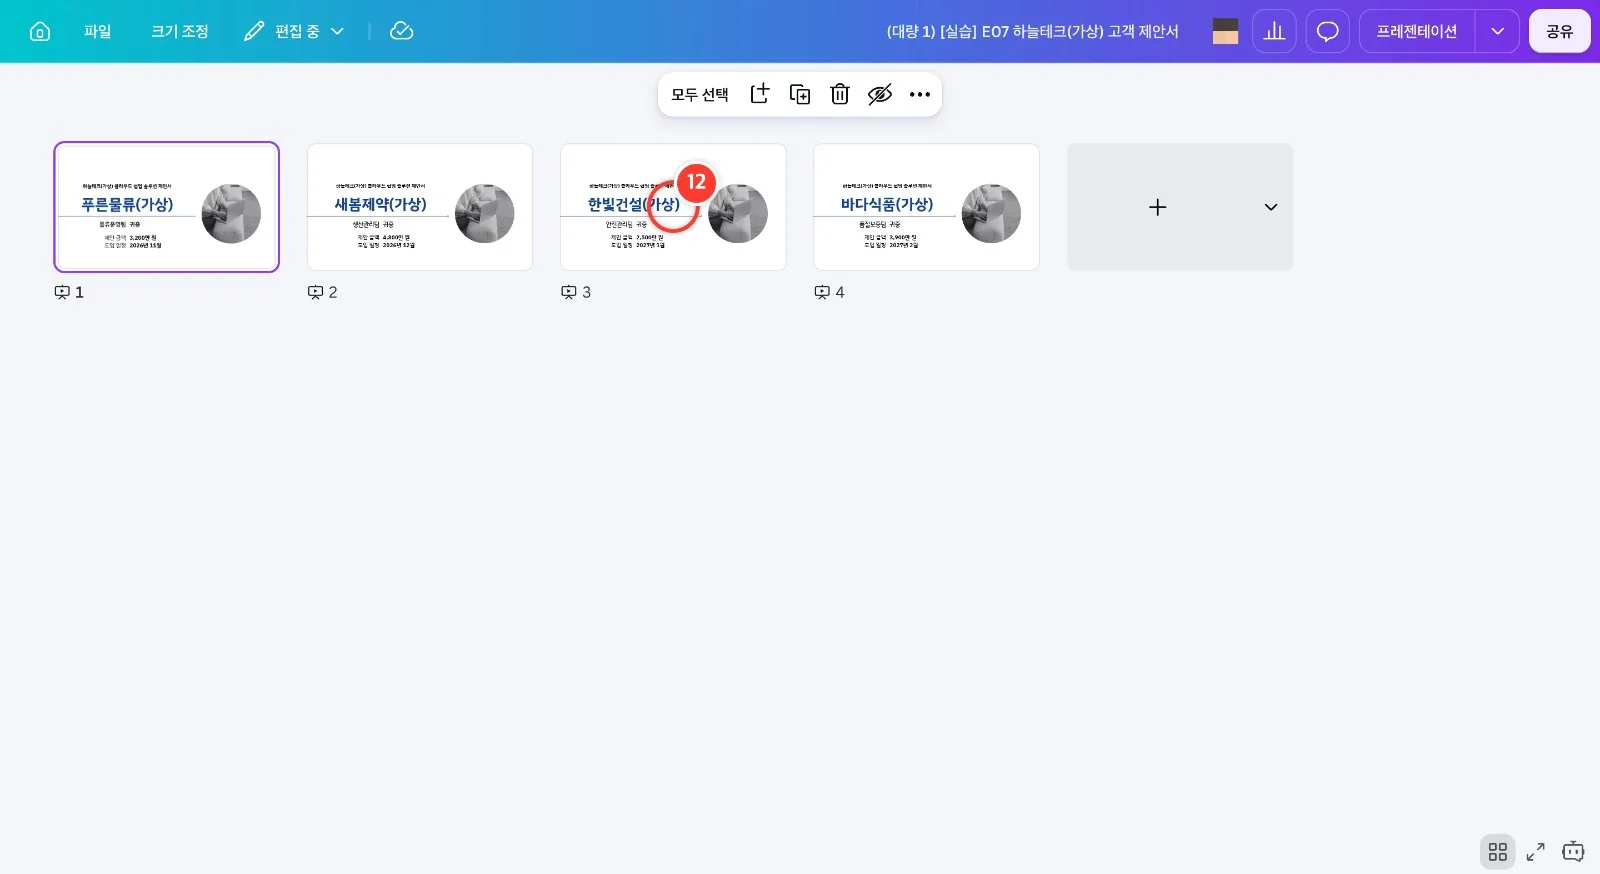Click the plus to add page
This screenshot has height=874, width=1600.
1157,207
